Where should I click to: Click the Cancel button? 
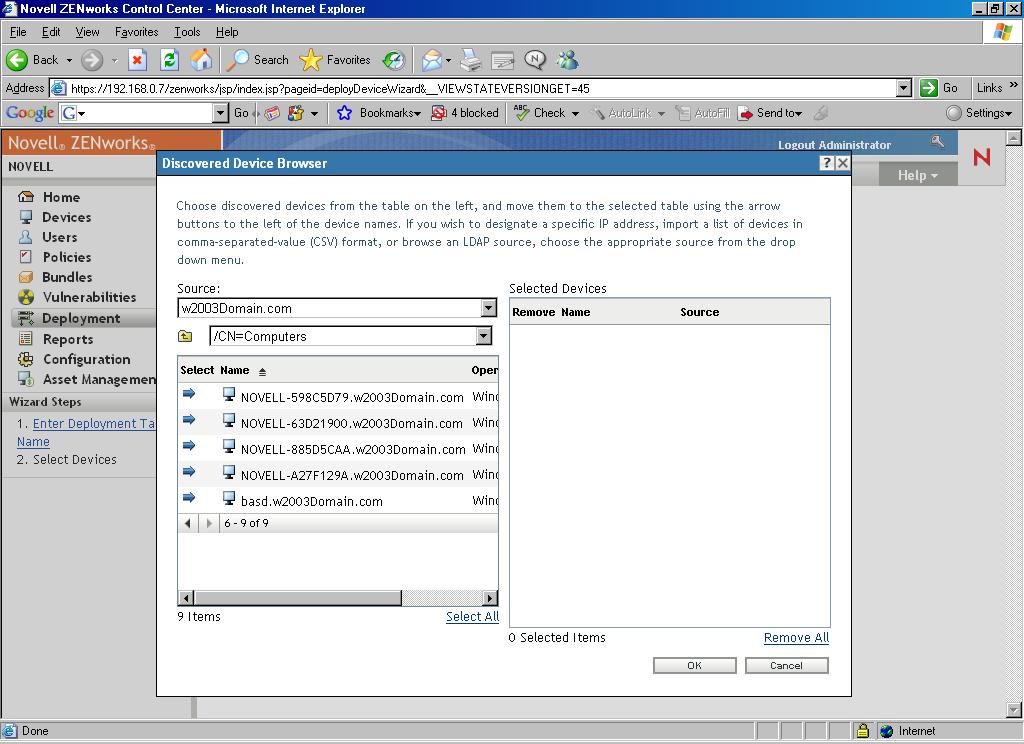click(786, 665)
